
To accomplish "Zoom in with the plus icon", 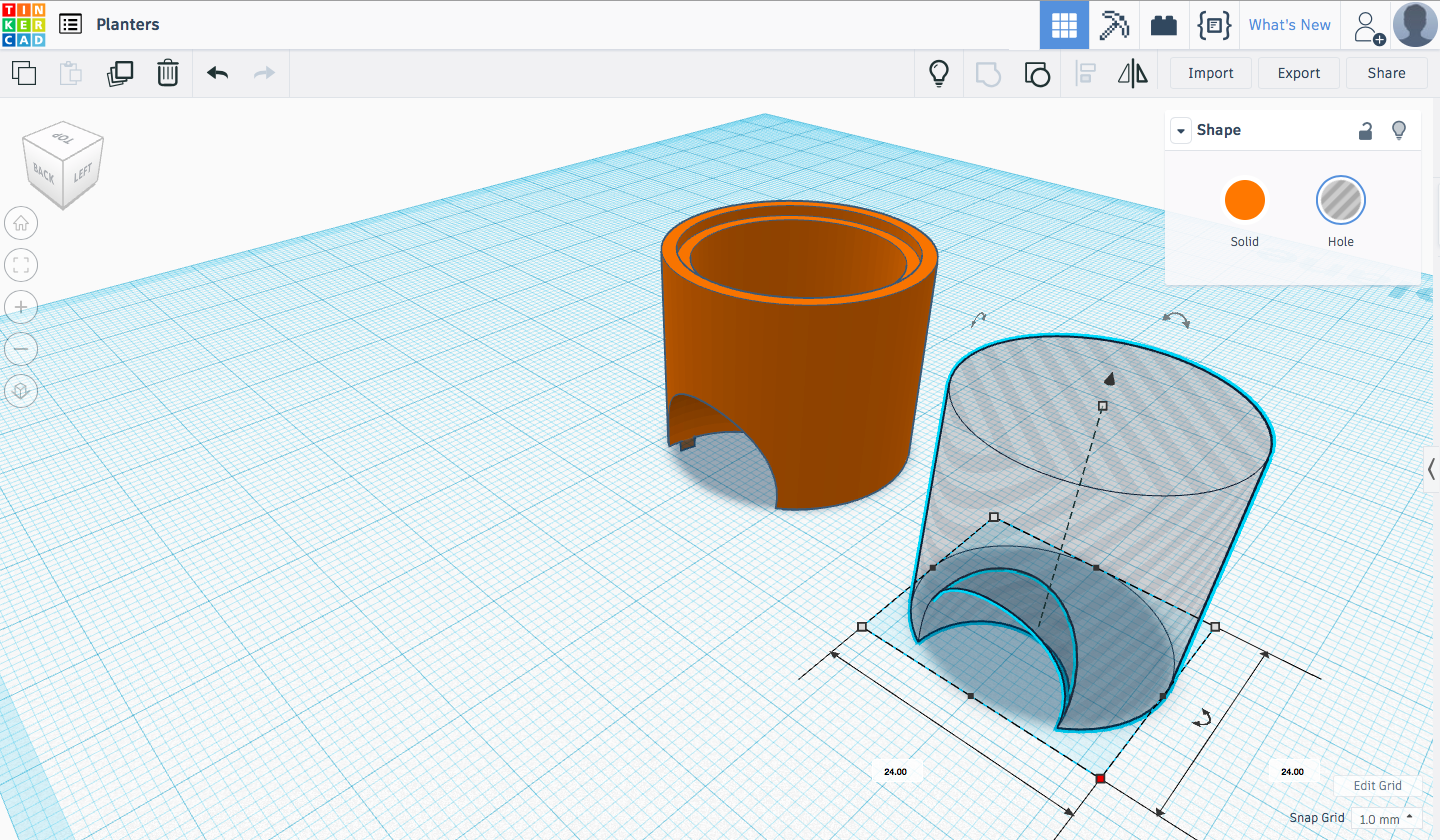I will [21, 306].
